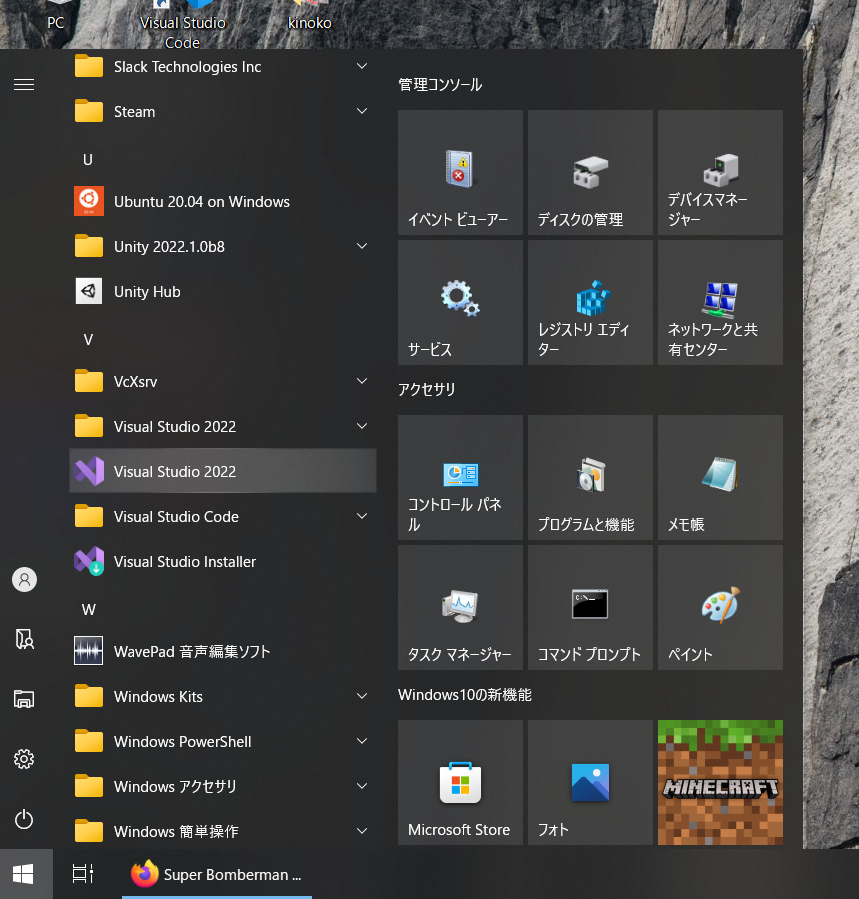Launch the Device Manager tile (デバイスマネージャー)
Image resolution: width=859 pixels, height=899 pixels.
720,173
